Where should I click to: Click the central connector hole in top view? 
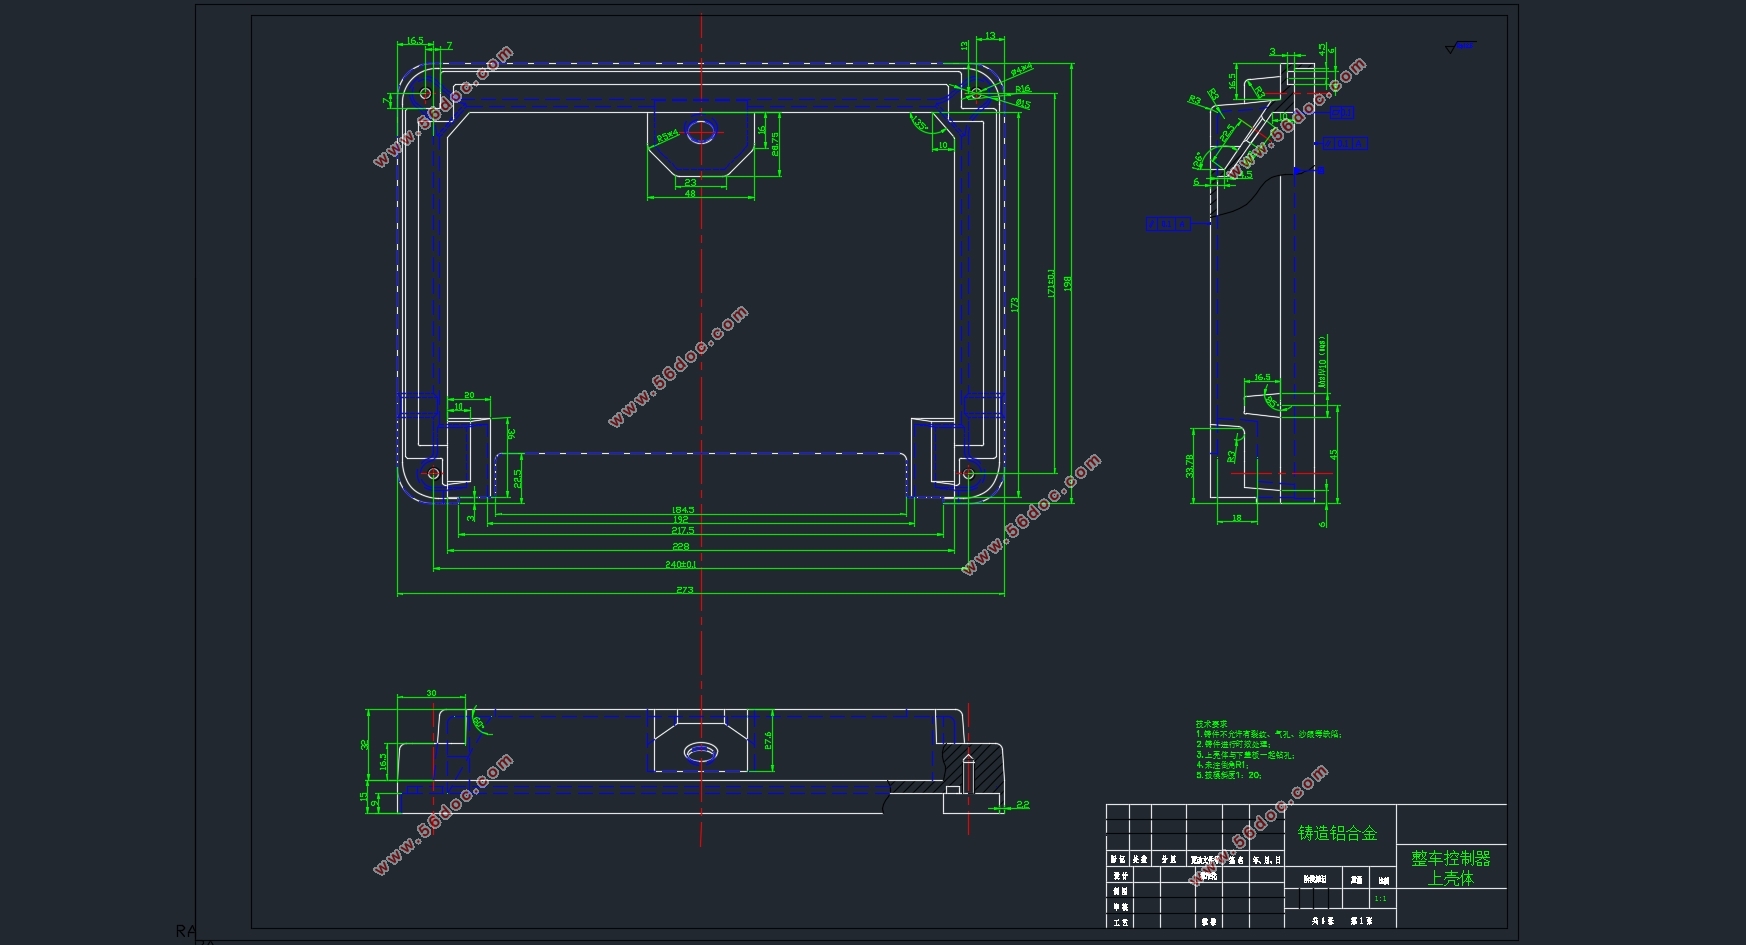[x=702, y=130]
